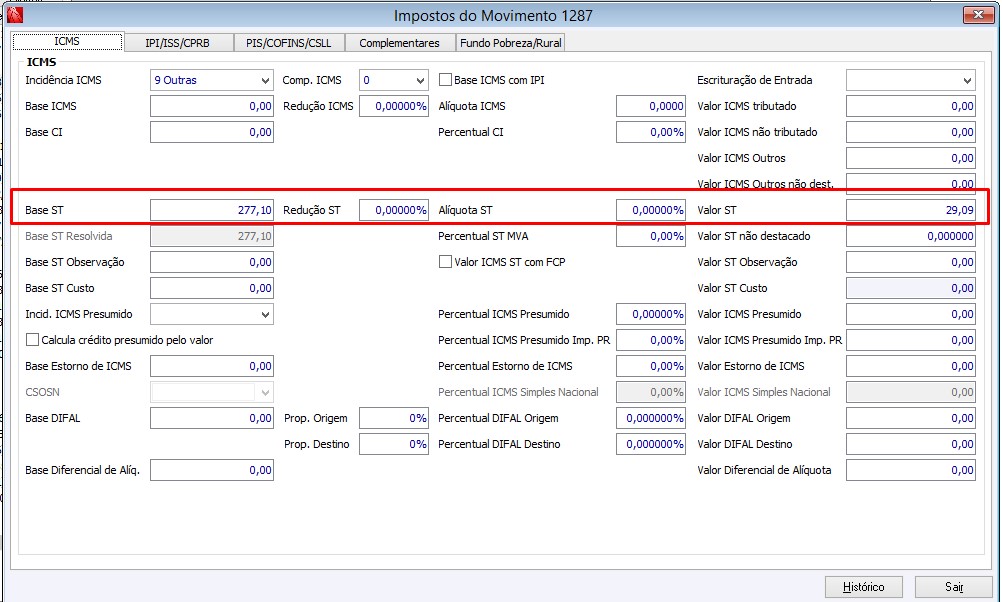Check Calcula crédito presumido pelo valor
Image resolution: width=1002 pixels, height=602 pixels.
32,340
